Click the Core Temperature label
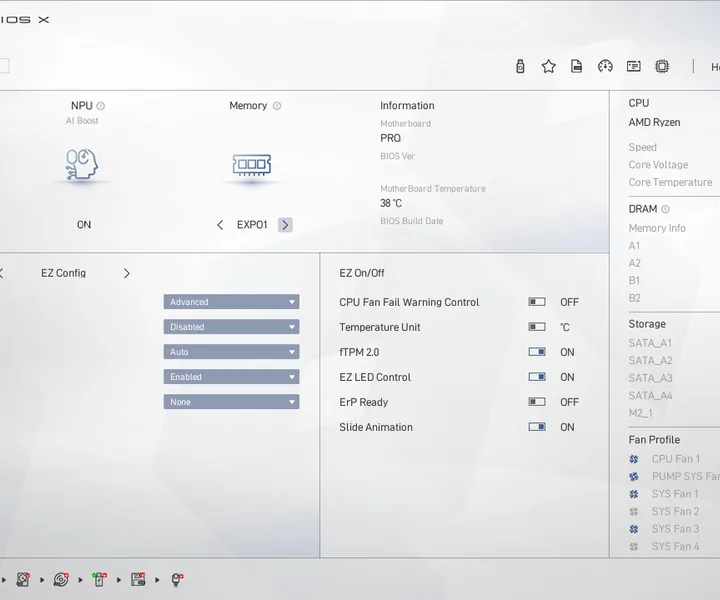This screenshot has height=600, width=720. click(x=670, y=182)
